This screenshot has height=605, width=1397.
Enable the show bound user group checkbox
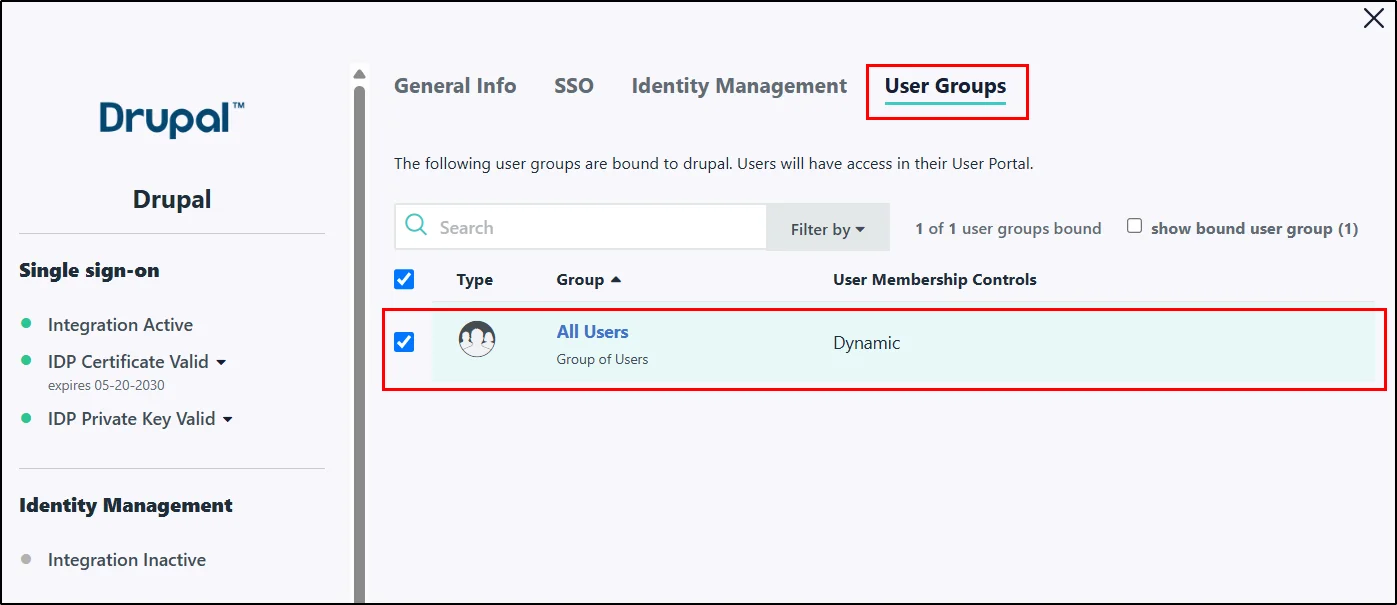tap(1135, 226)
